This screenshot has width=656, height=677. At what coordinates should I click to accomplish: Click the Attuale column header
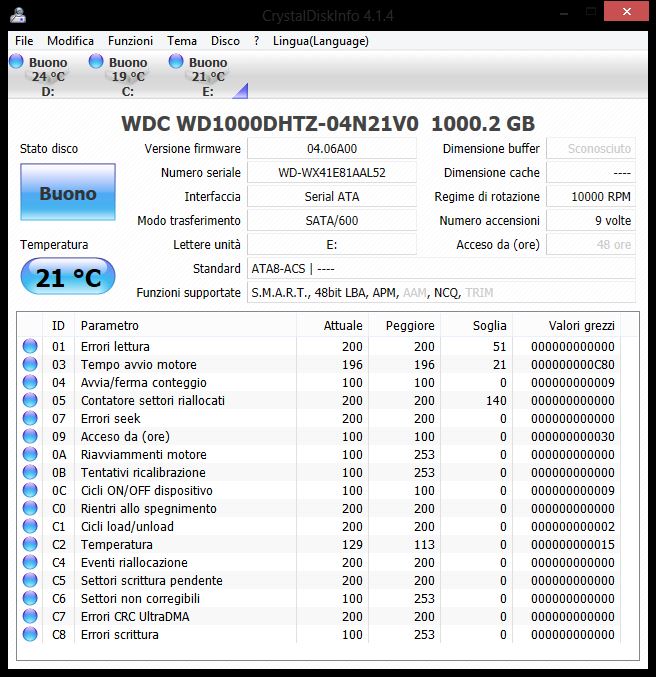[333, 326]
